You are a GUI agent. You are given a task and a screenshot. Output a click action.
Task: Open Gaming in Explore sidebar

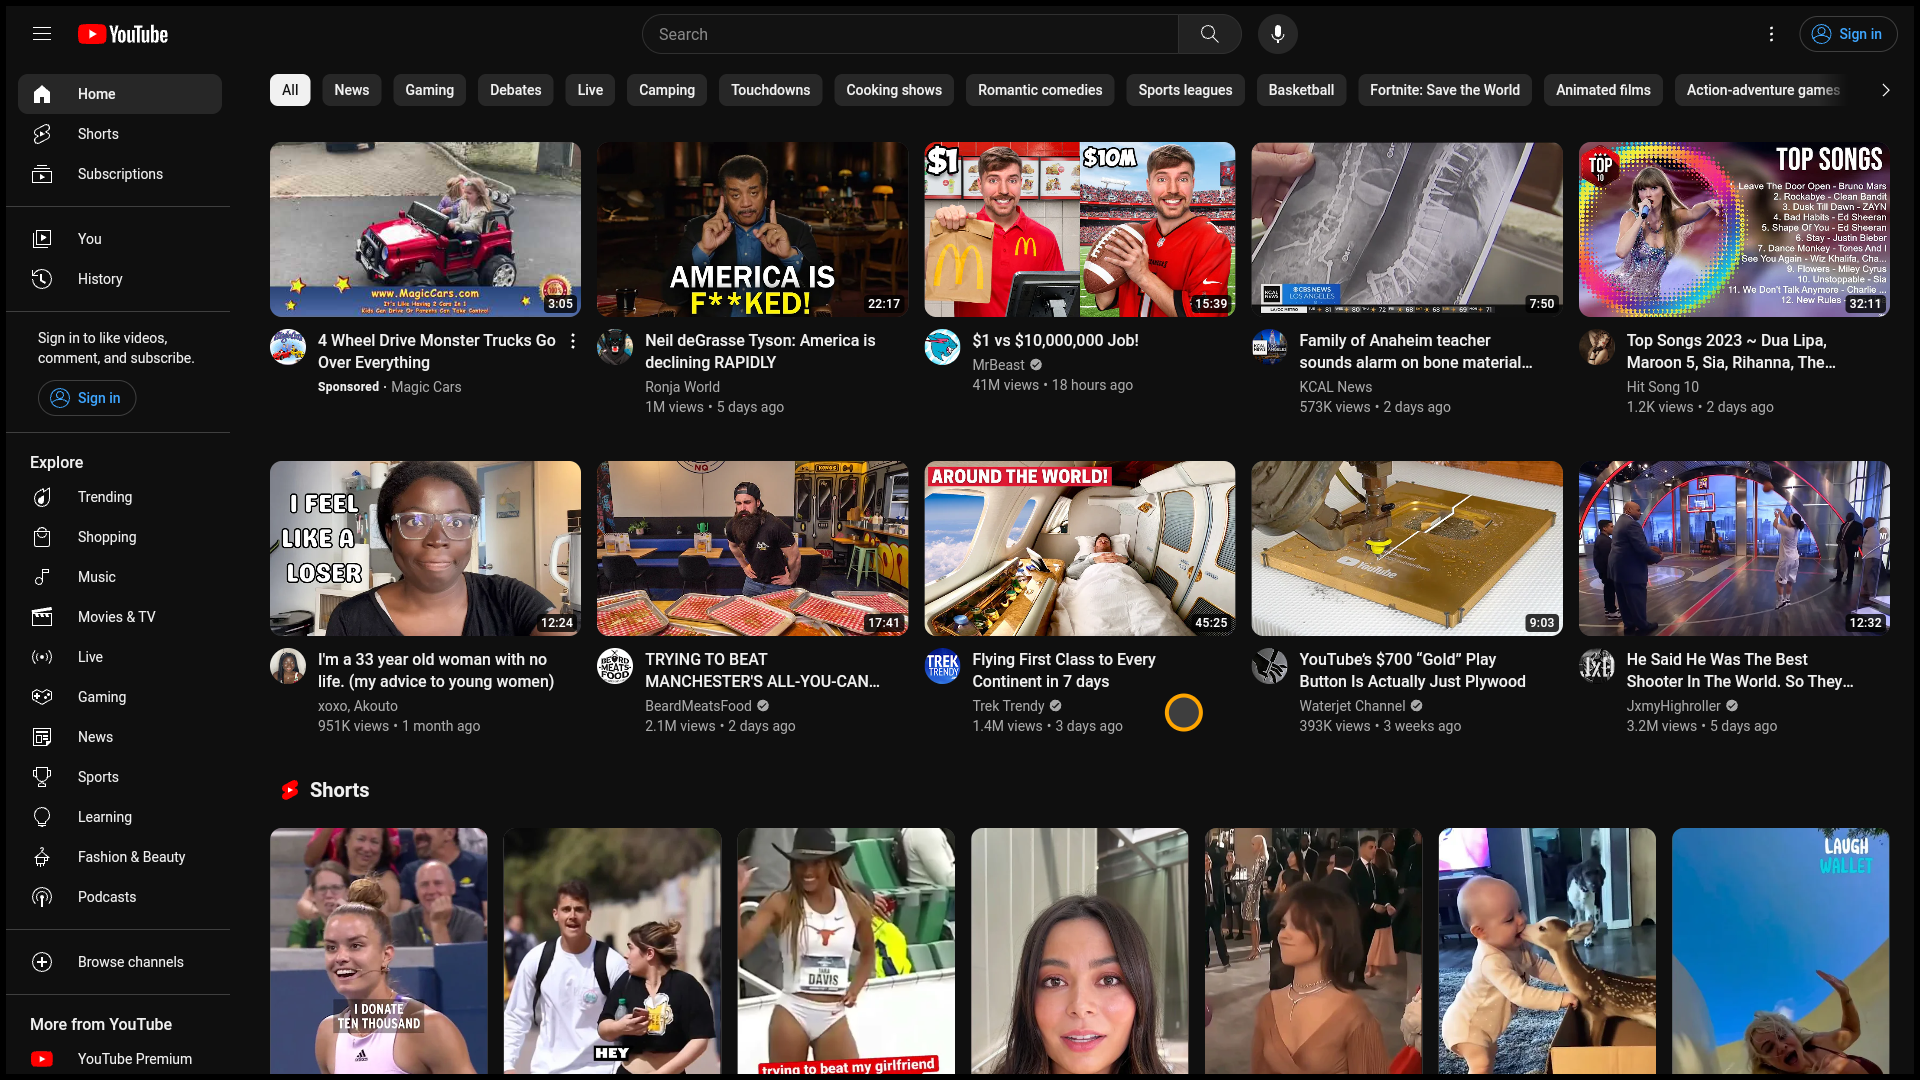[120, 697]
